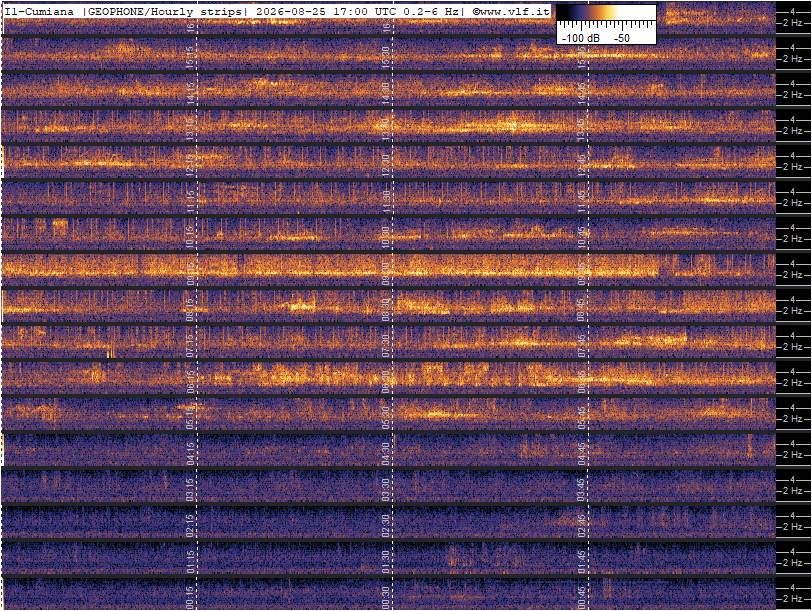Click the 03:45 time marker

(x=582, y=489)
